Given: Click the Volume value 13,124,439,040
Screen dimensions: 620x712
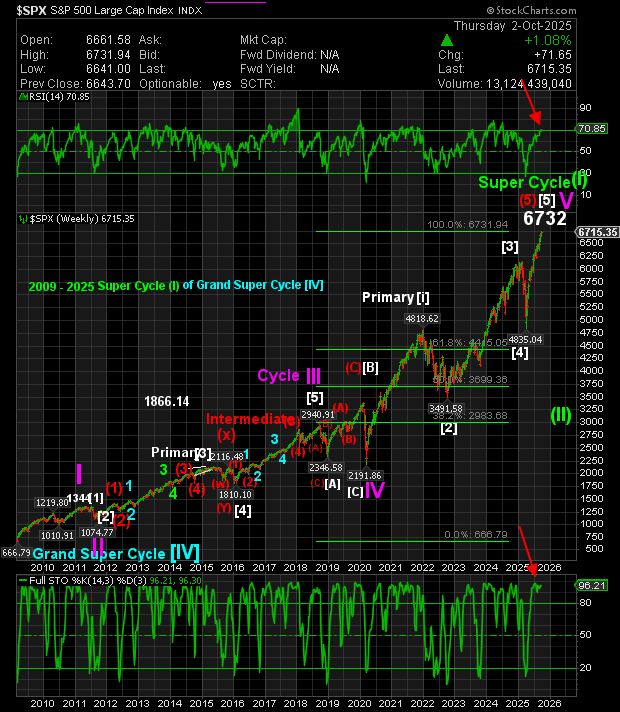Looking at the screenshot, I should point(529,84).
